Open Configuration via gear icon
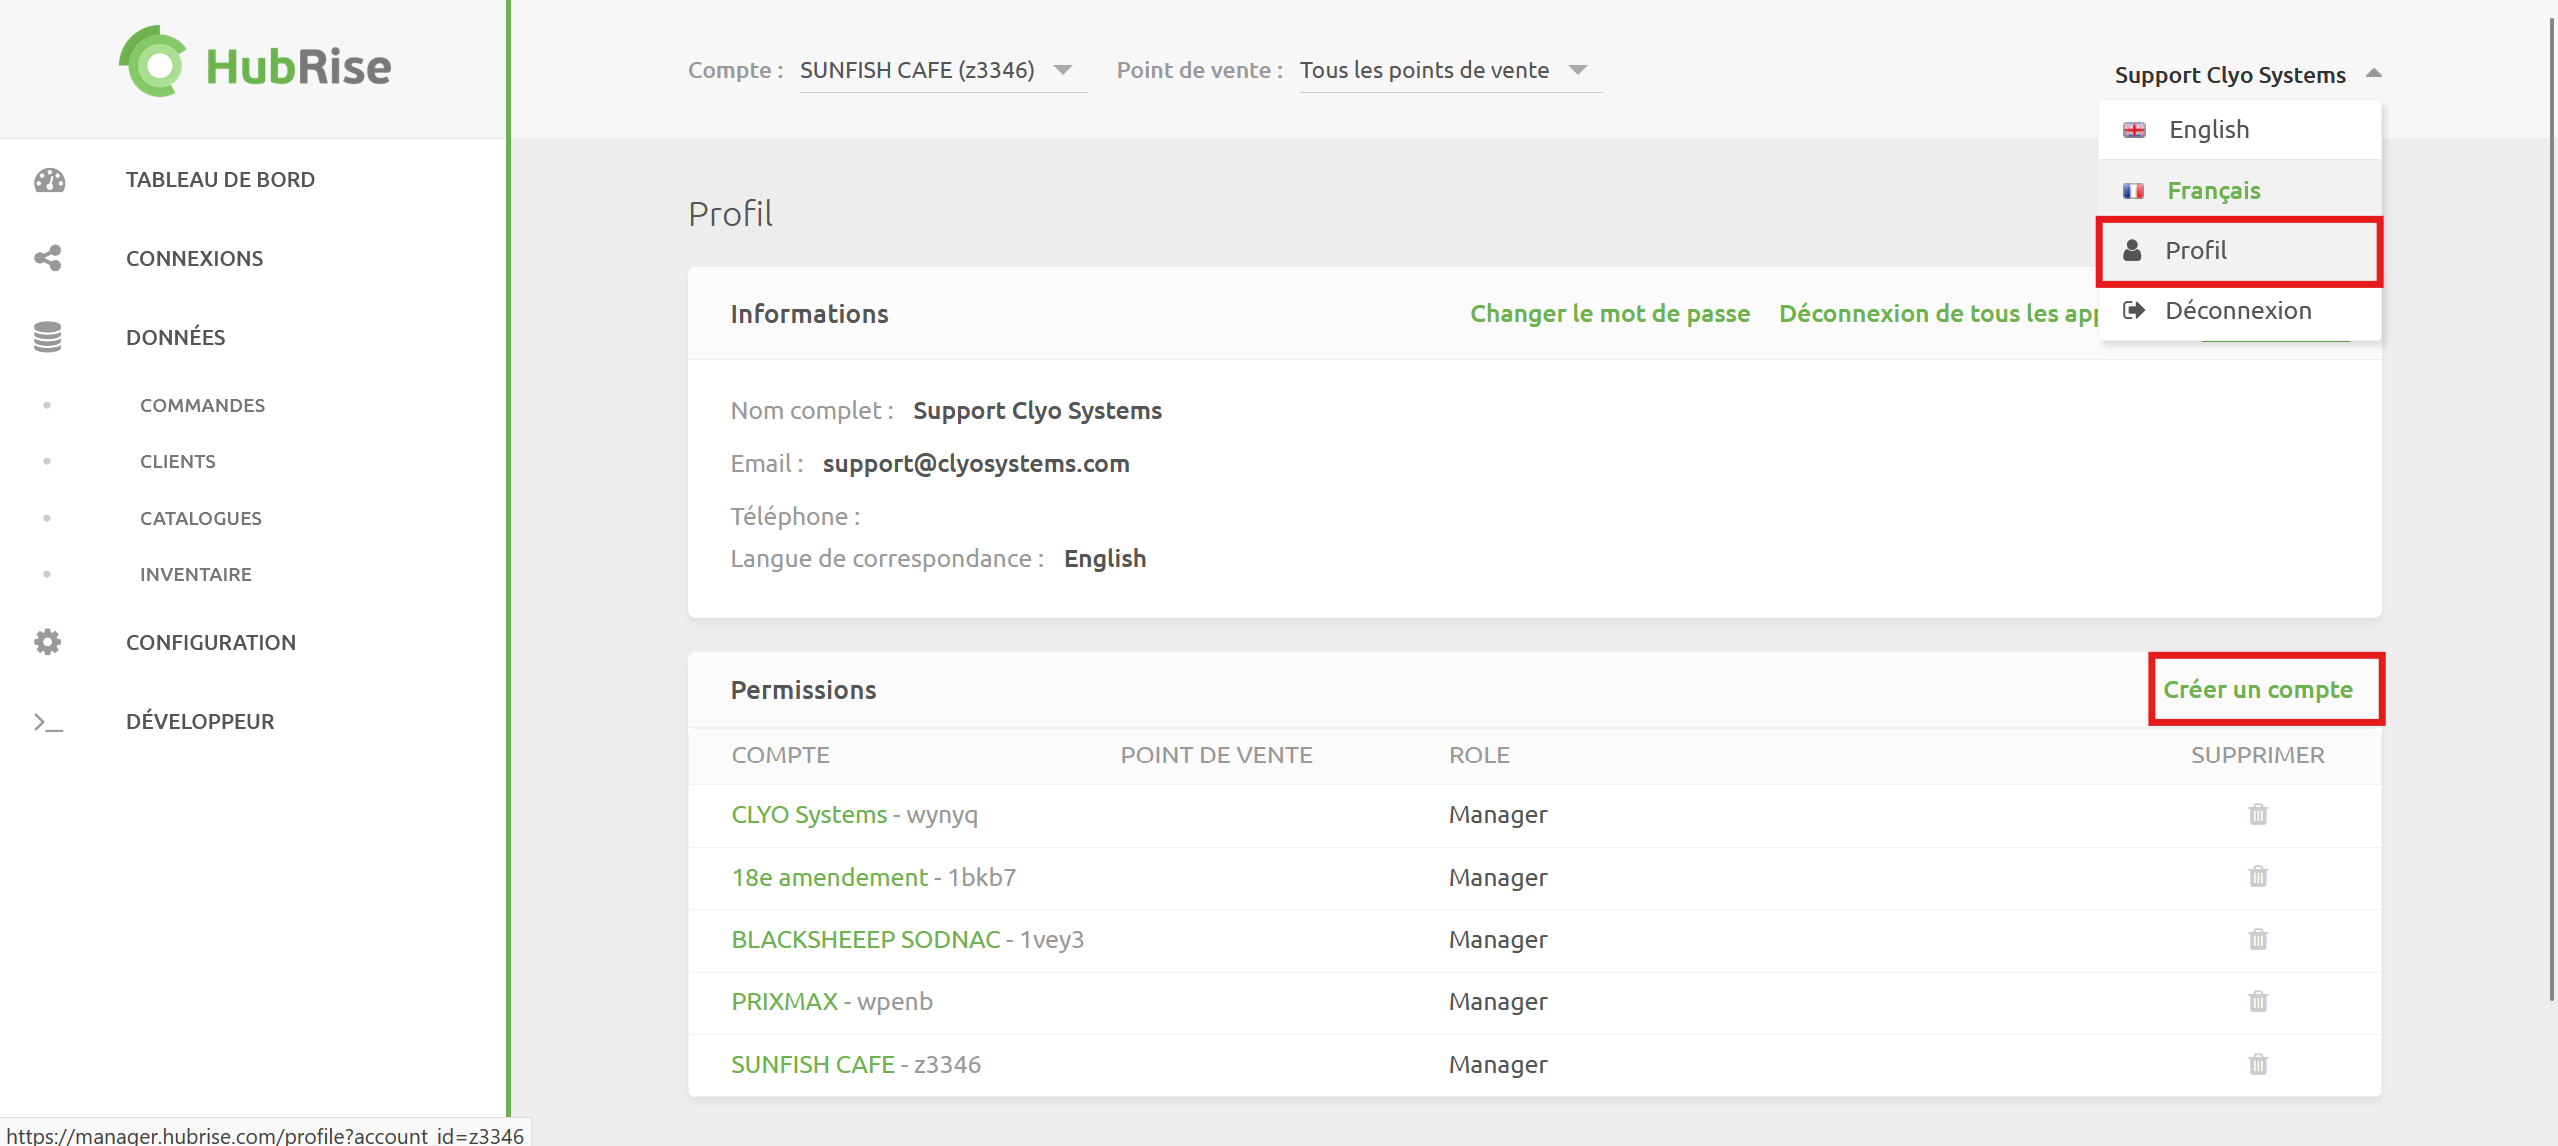This screenshot has height=1146, width=2558. coord(48,642)
